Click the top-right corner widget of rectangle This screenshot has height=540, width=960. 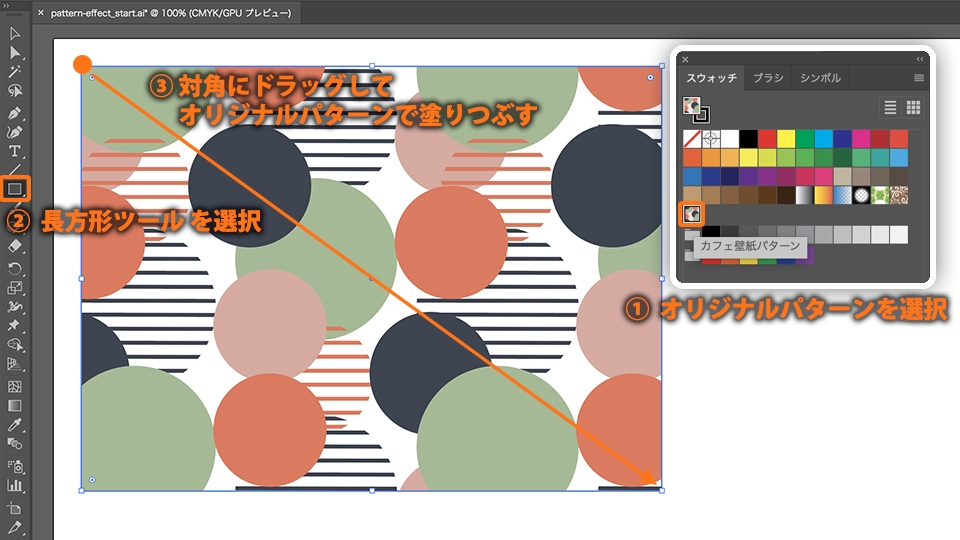[650, 77]
